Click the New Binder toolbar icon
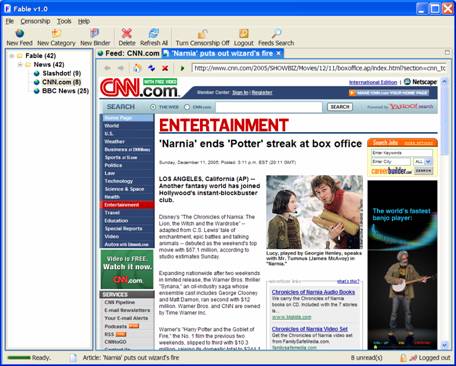 (95, 33)
